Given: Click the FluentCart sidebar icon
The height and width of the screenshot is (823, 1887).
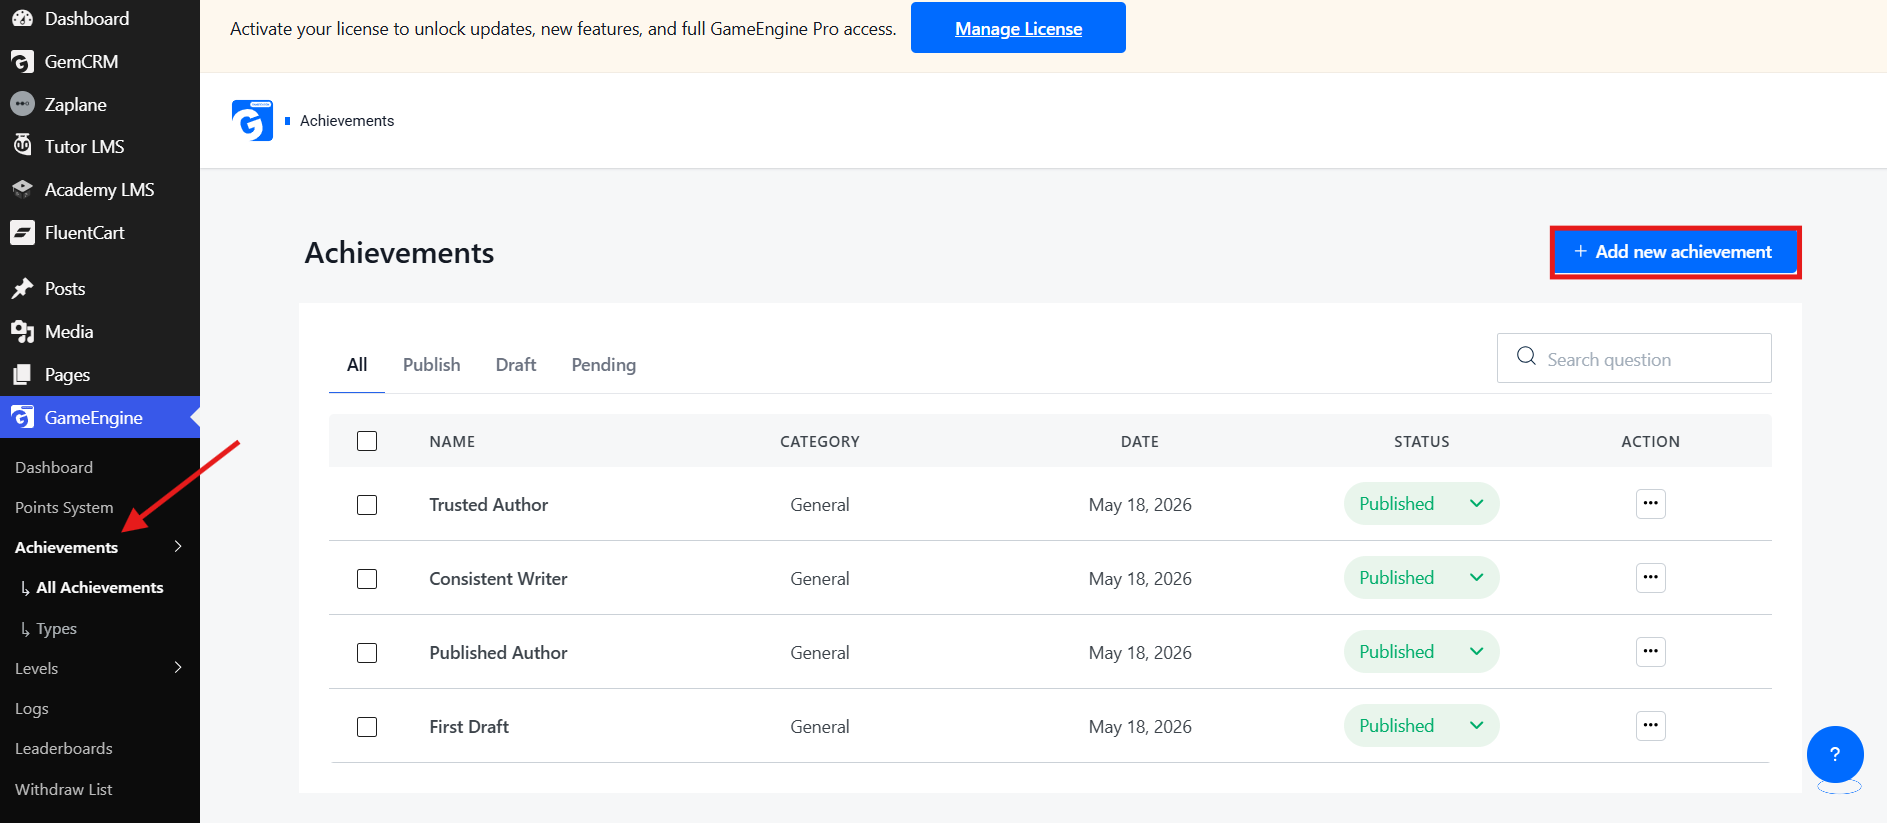Looking at the screenshot, I should [x=22, y=232].
